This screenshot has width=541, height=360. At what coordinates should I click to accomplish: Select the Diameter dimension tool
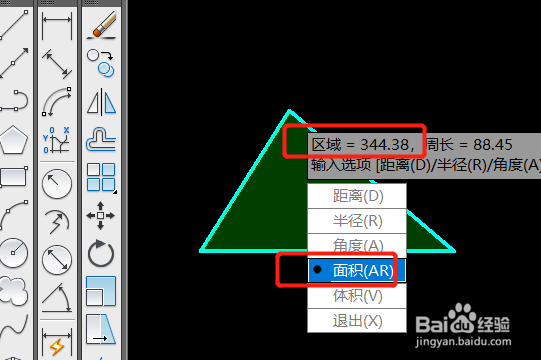coord(57,260)
